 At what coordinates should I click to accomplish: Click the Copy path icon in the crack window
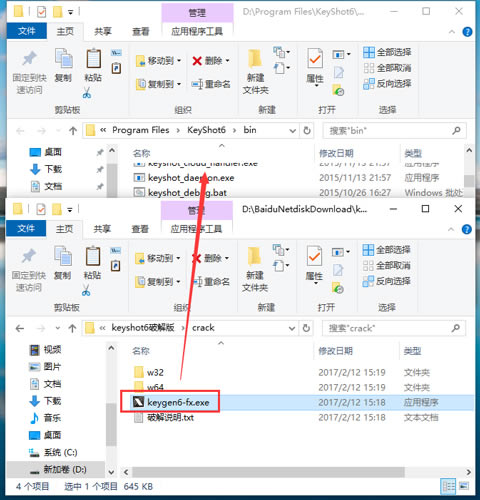coord(116,250)
